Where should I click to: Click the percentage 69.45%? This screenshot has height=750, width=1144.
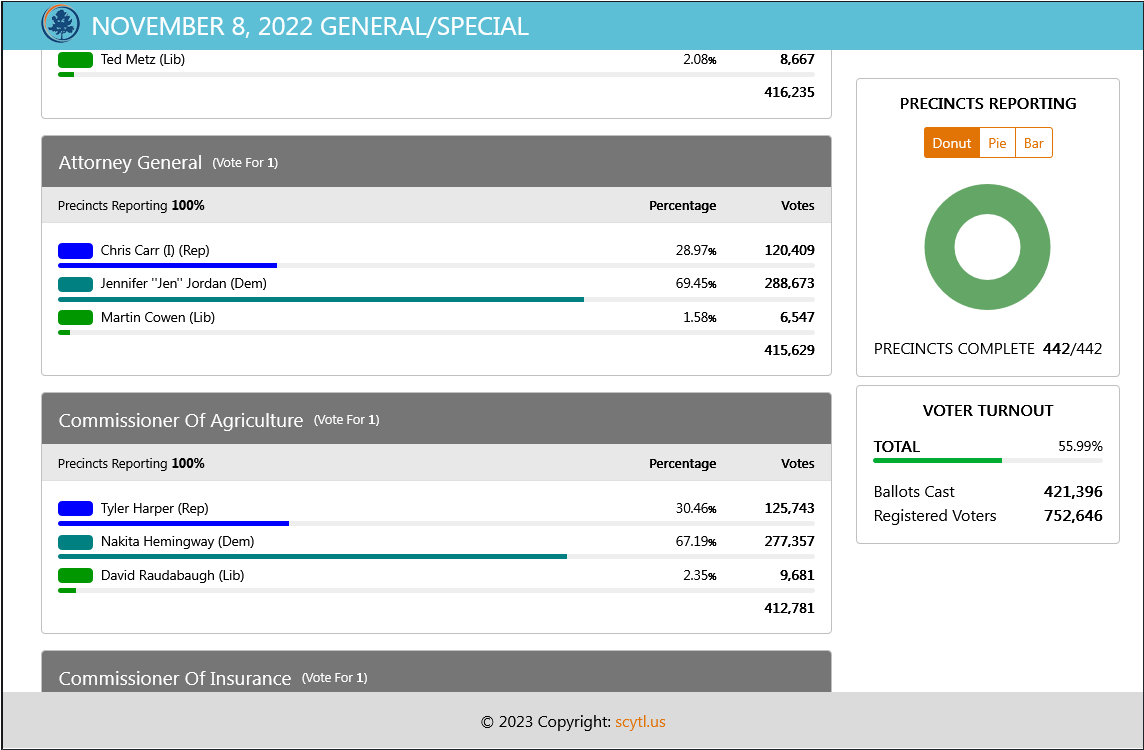[x=696, y=283]
